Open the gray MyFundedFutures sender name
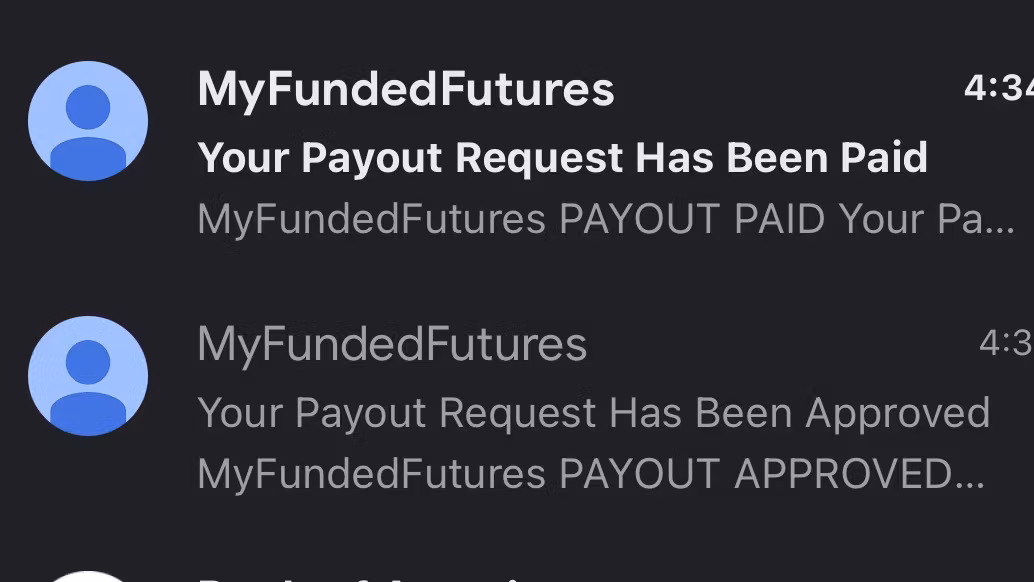The image size is (1034, 582). click(392, 345)
